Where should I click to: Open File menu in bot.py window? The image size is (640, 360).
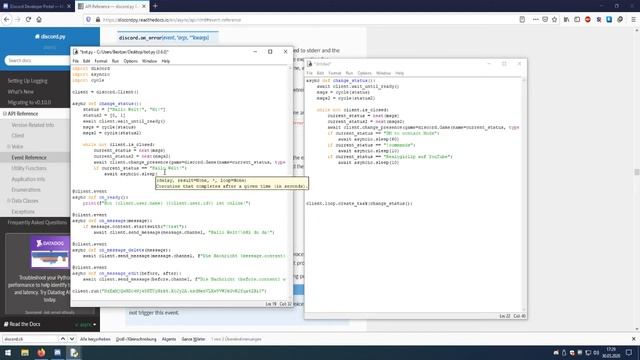pyautogui.click(x=76, y=61)
